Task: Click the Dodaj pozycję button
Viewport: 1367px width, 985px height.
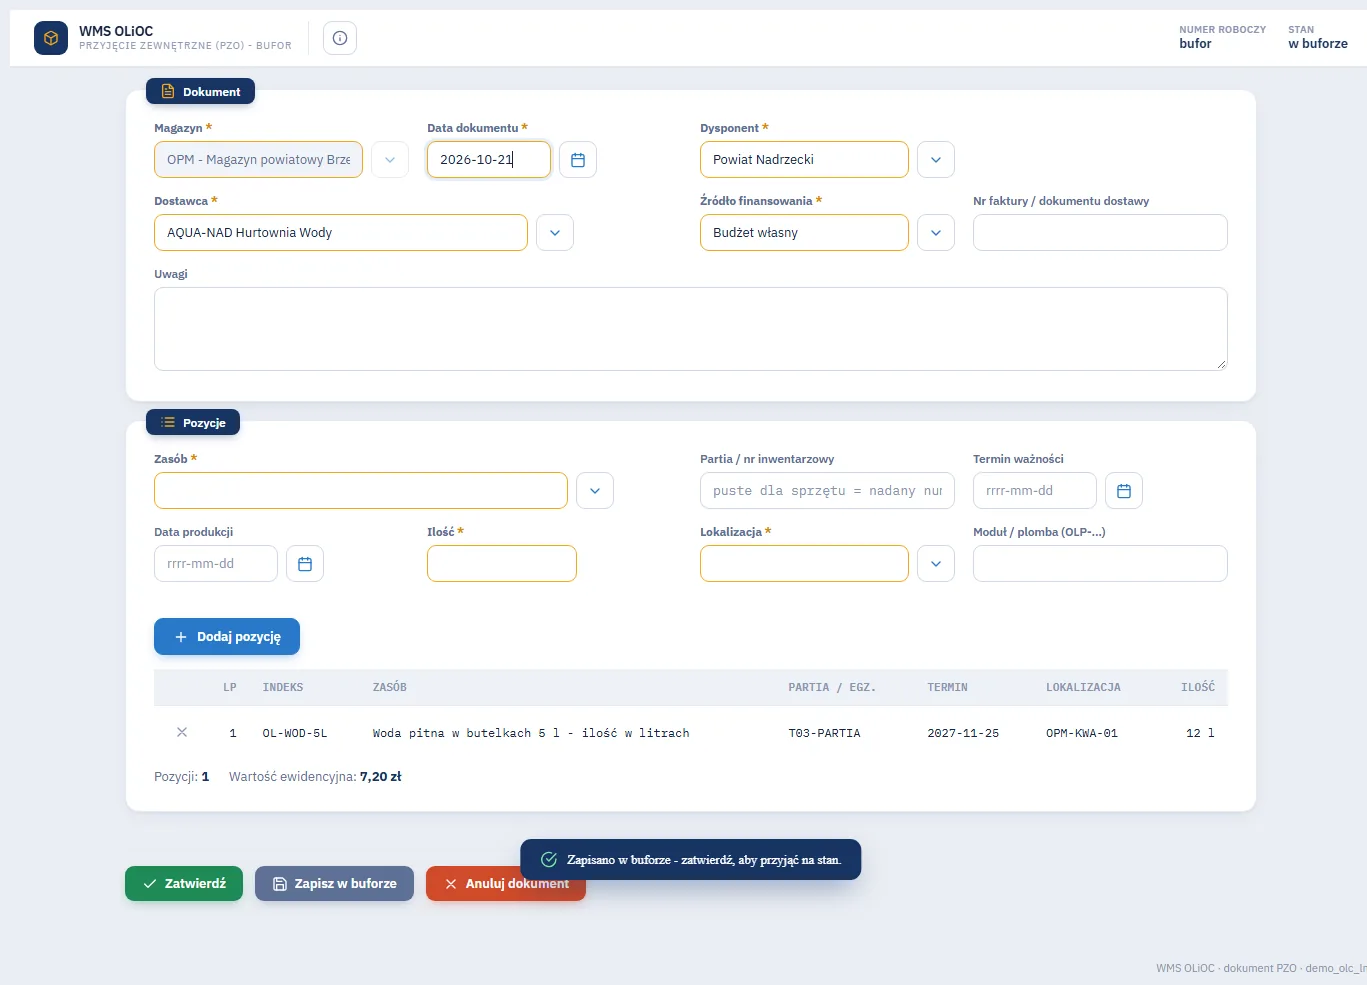Action: click(x=227, y=637)
